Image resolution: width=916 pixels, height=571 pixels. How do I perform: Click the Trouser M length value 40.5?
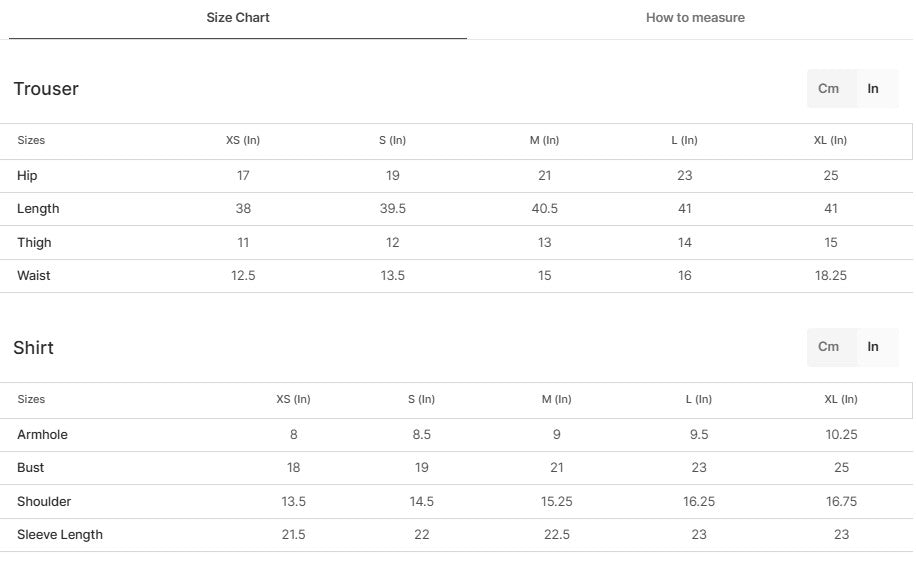(x=544, y=209)
